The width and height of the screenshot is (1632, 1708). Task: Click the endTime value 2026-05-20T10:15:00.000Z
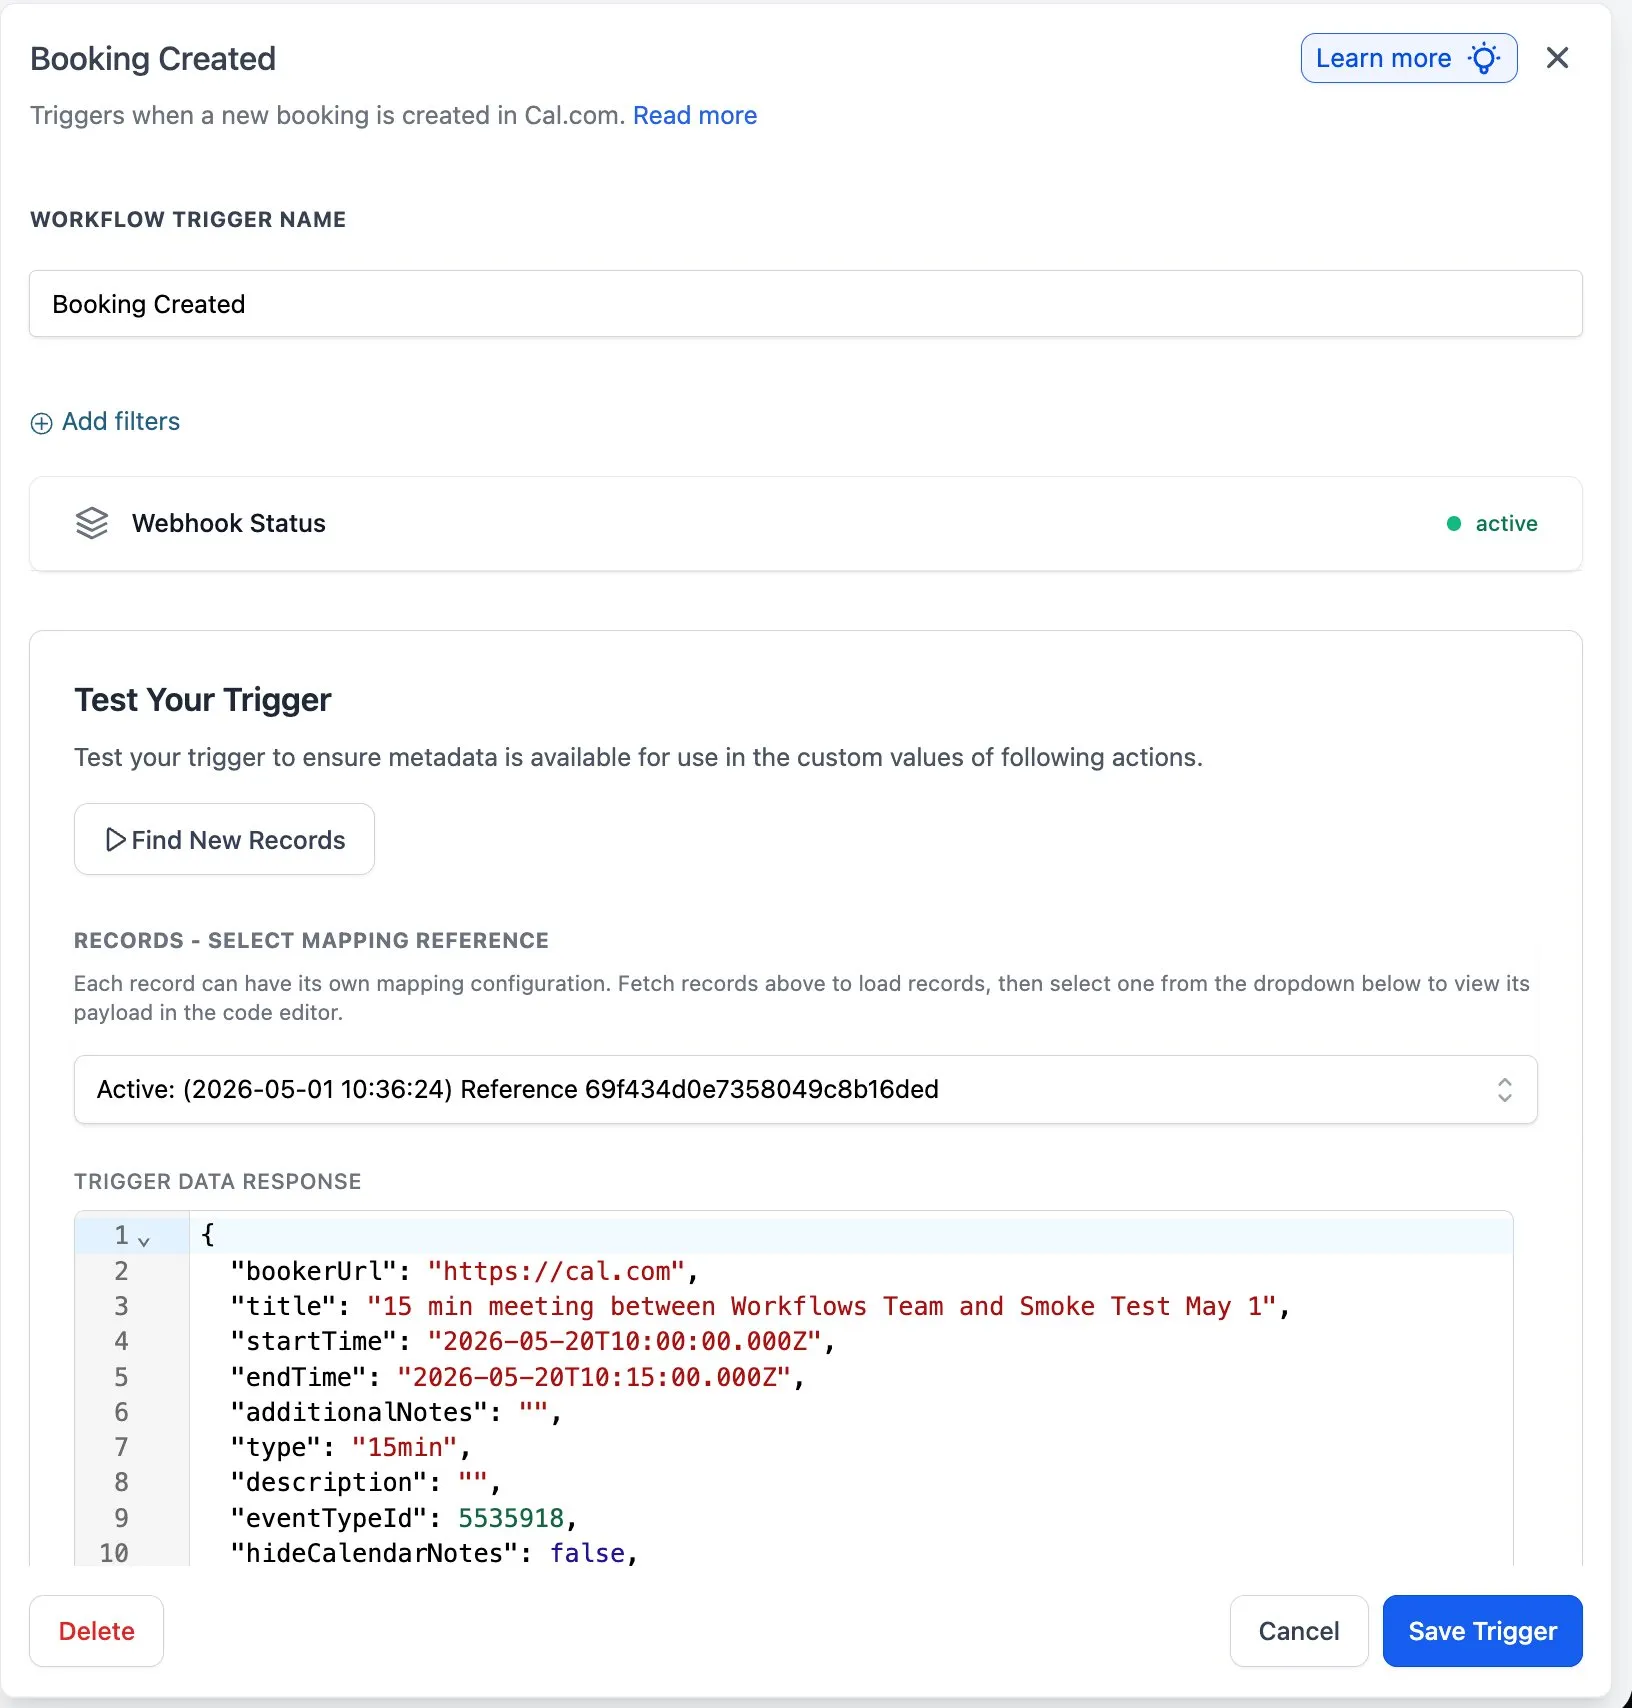click(x=594, y=1377)
